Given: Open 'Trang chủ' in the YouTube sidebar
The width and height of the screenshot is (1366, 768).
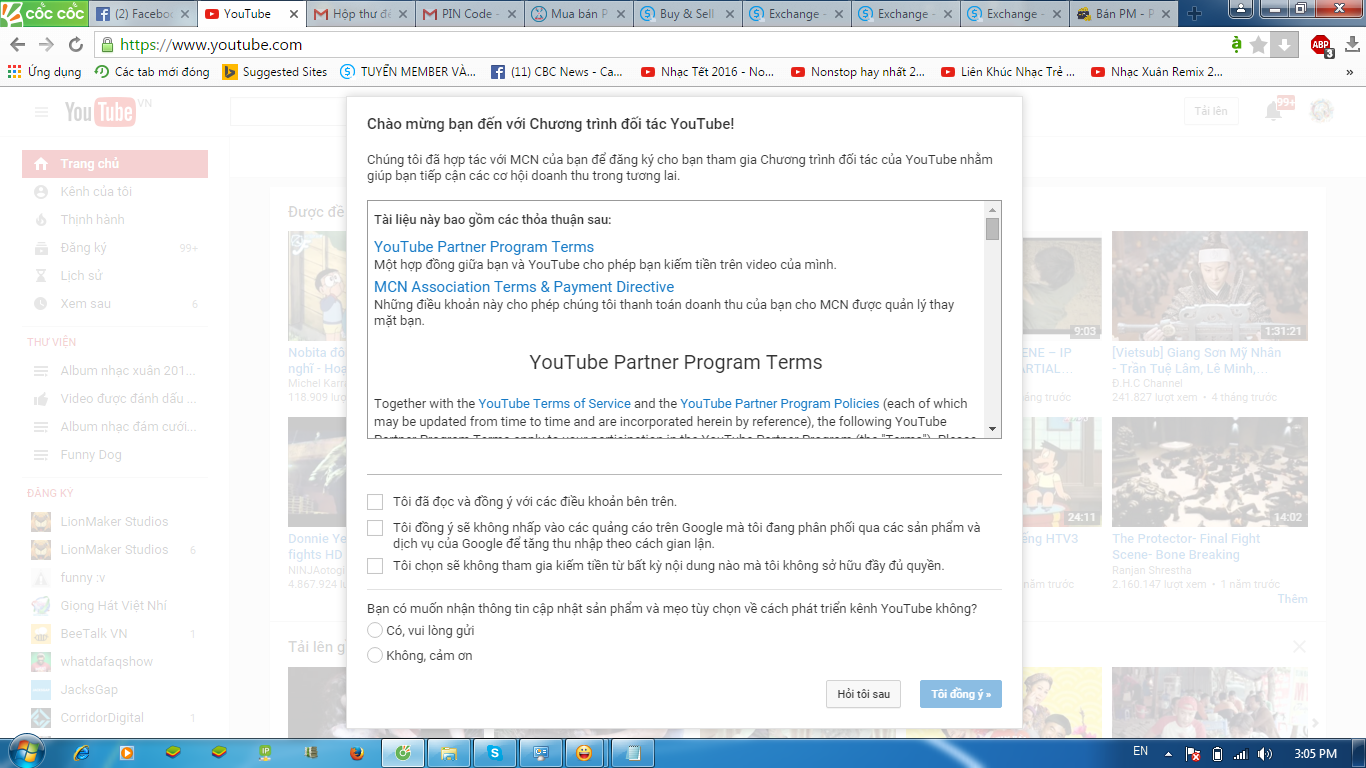Looking at the screenshot, I should click(115, 164).
